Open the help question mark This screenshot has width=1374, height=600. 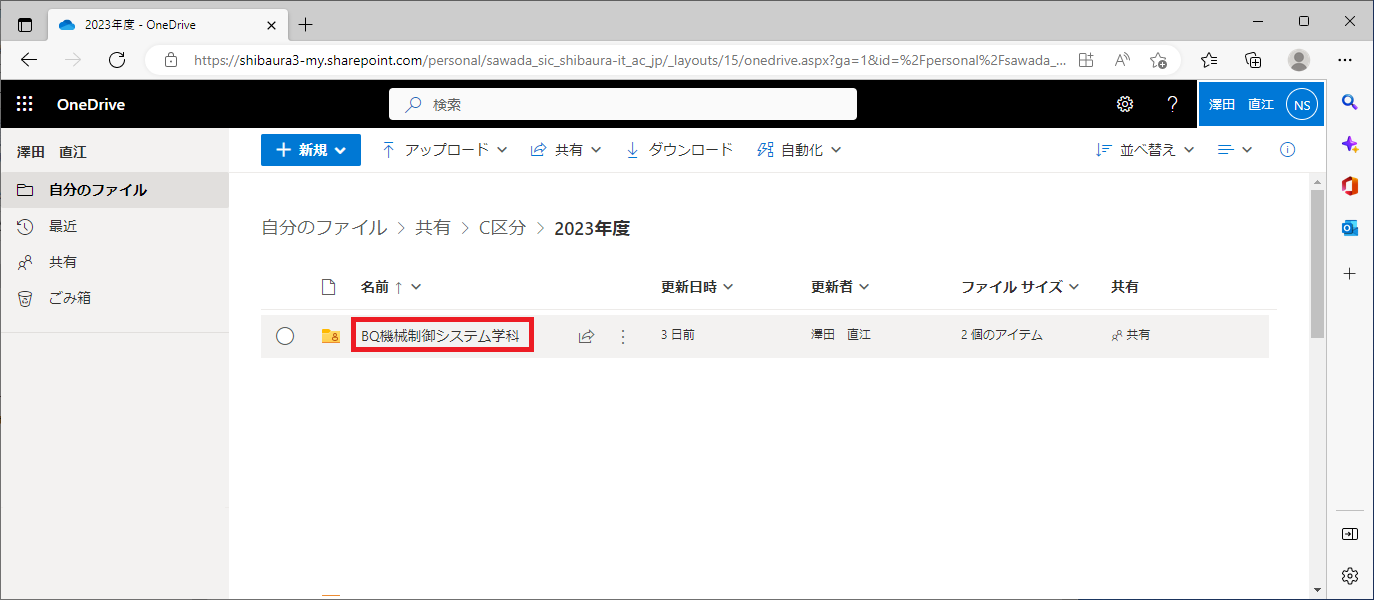tap(1173, 104)
